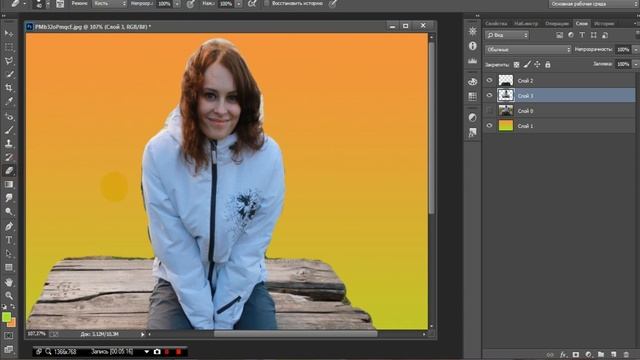Select the Lasso tool
This screenshot has height=360, width=640.
(x=9, y=61)
